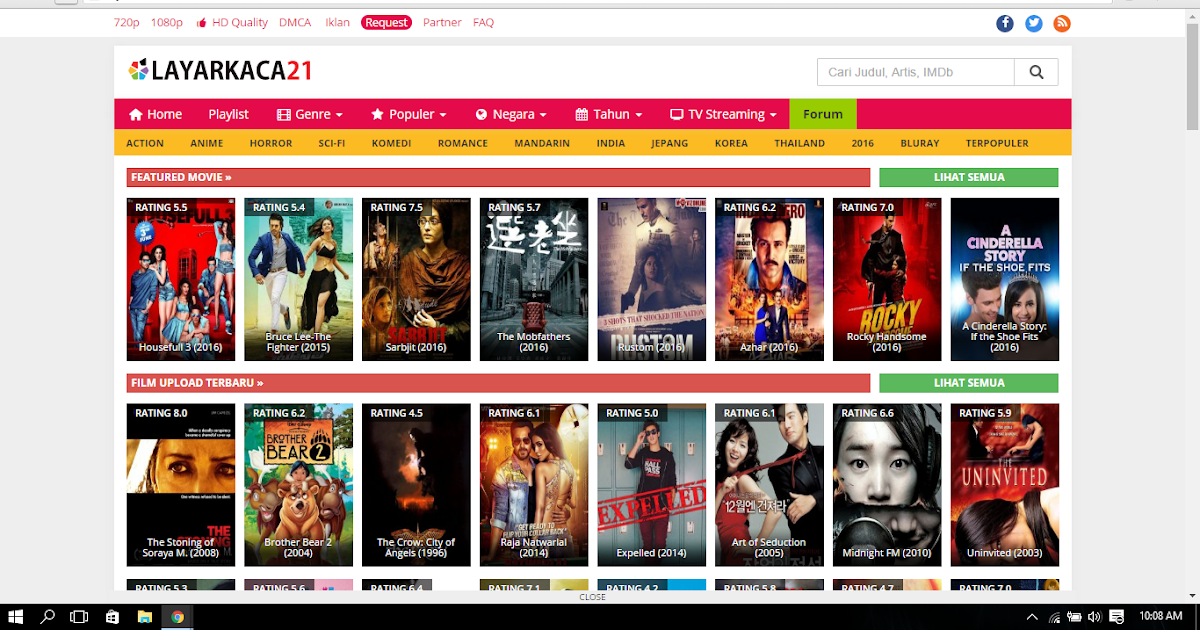Open the Playlist menu item

click(x=229, y=114)
